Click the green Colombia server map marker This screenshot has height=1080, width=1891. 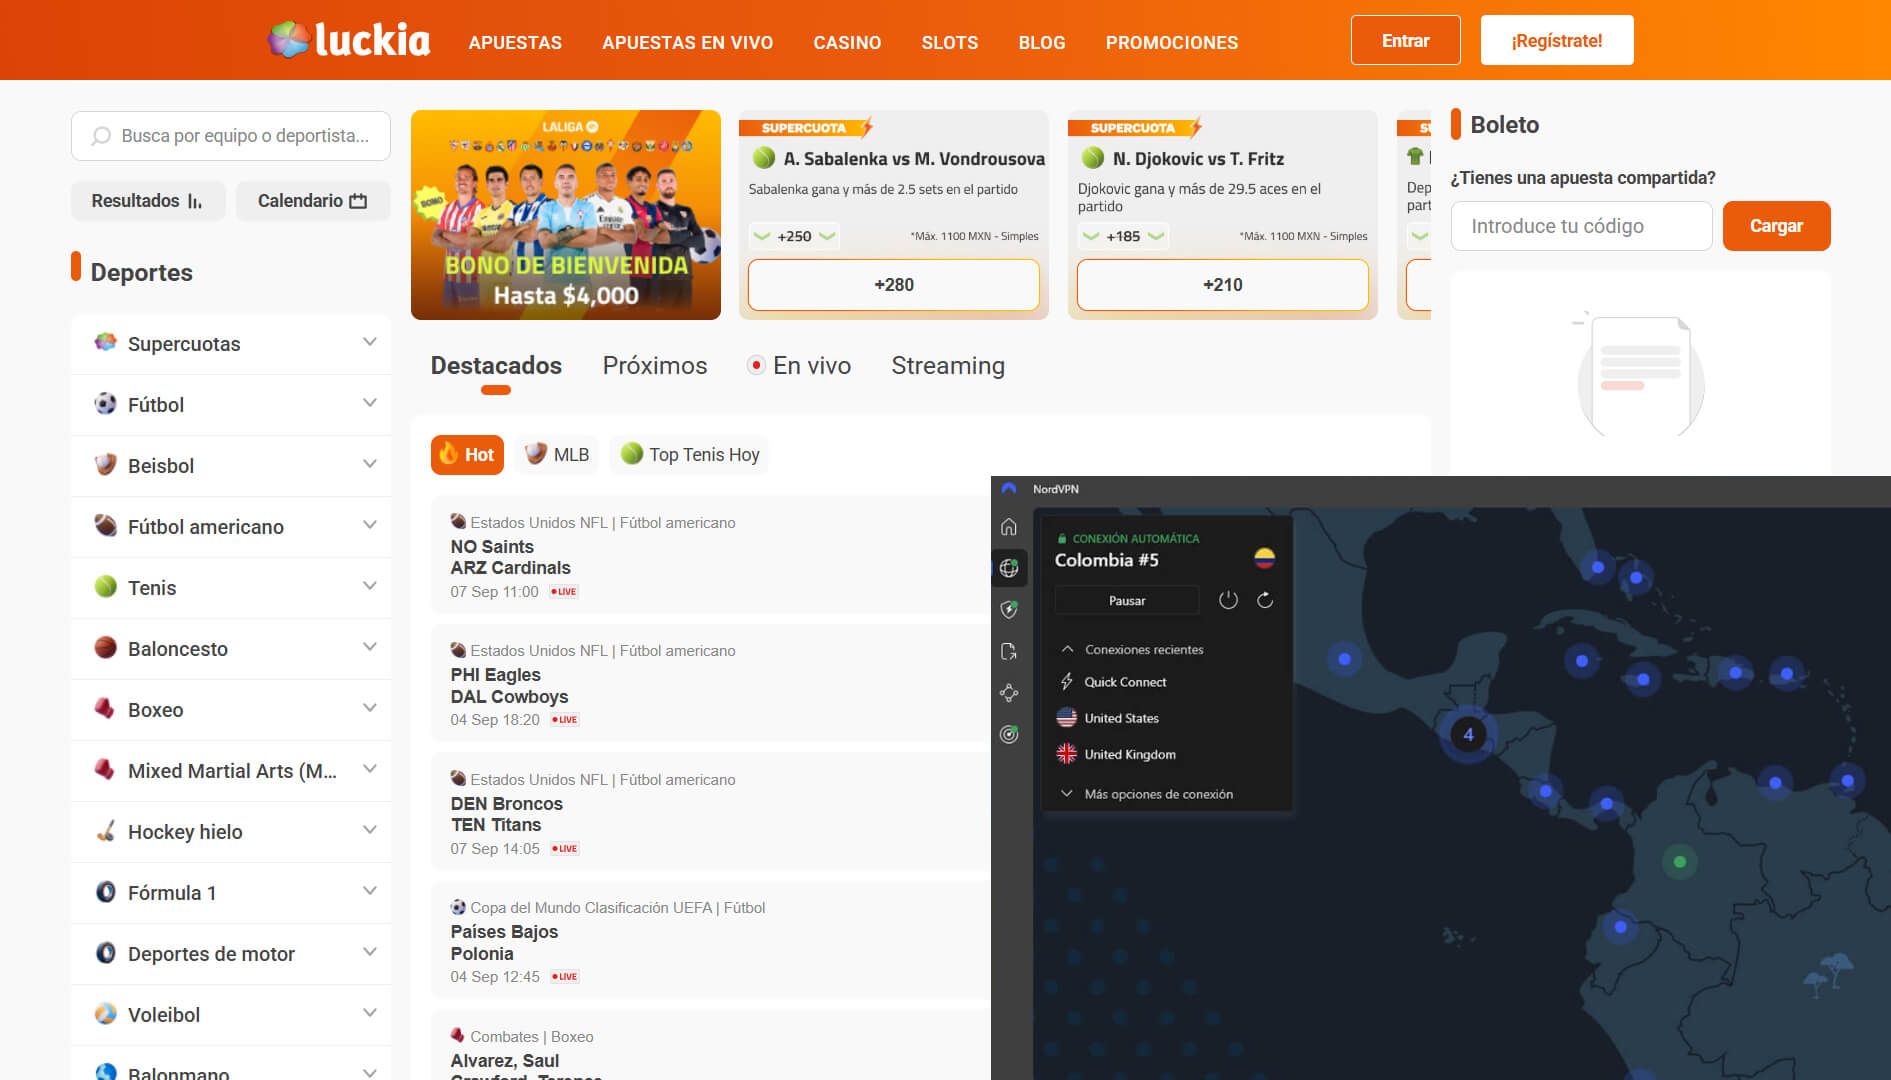coord(1679,862)
